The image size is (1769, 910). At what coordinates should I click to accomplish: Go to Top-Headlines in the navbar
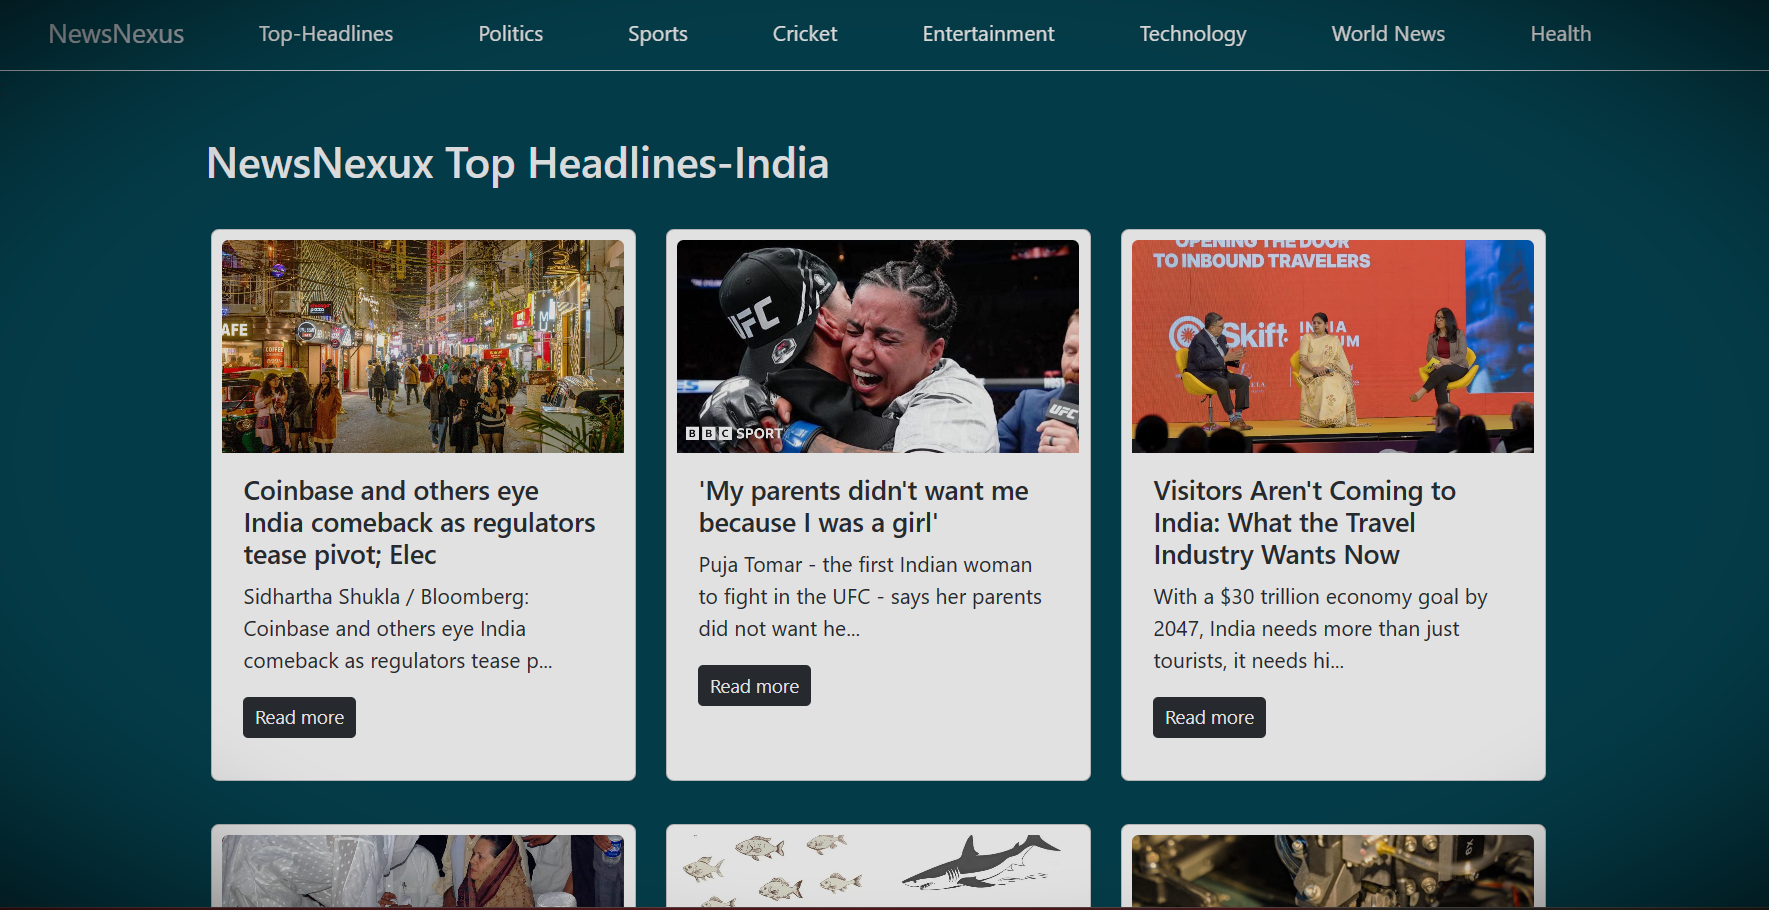(x=326, y=34)
